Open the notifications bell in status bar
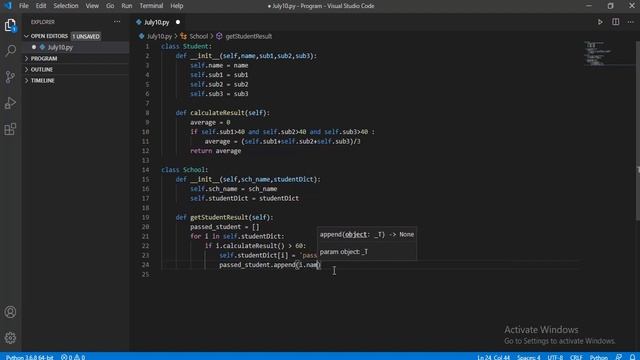640x360 pixels. [632, 357]
